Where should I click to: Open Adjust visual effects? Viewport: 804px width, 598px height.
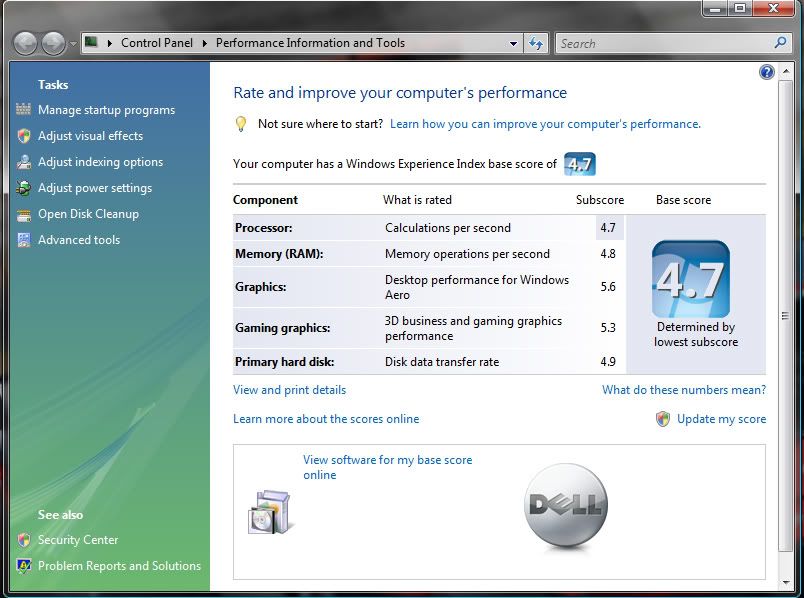[90, 136]
